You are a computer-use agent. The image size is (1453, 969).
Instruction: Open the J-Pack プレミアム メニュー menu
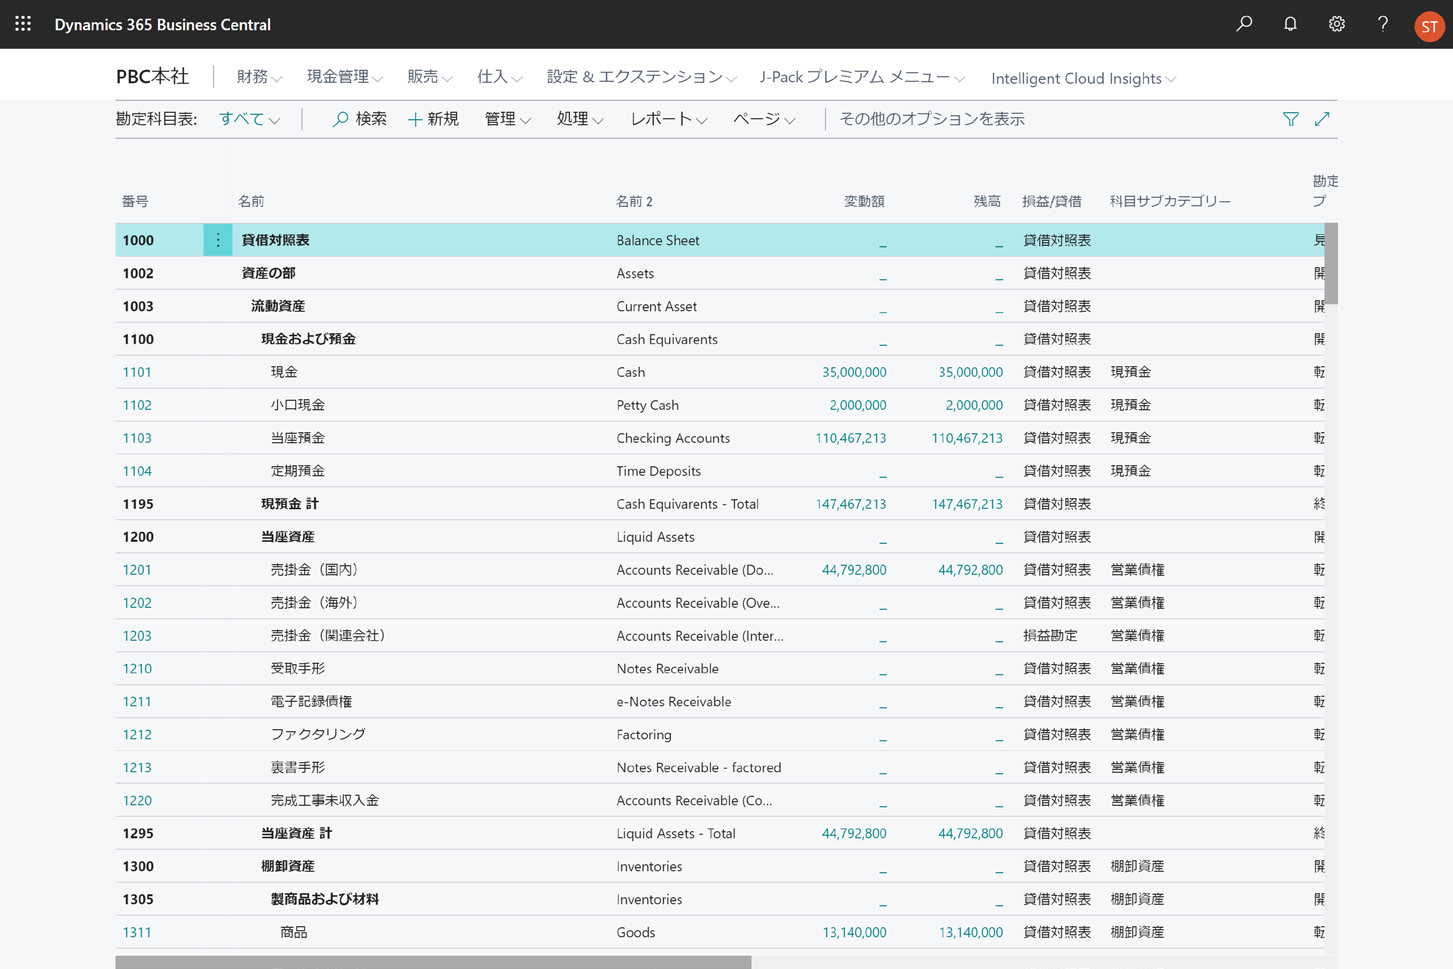point(861,77)
